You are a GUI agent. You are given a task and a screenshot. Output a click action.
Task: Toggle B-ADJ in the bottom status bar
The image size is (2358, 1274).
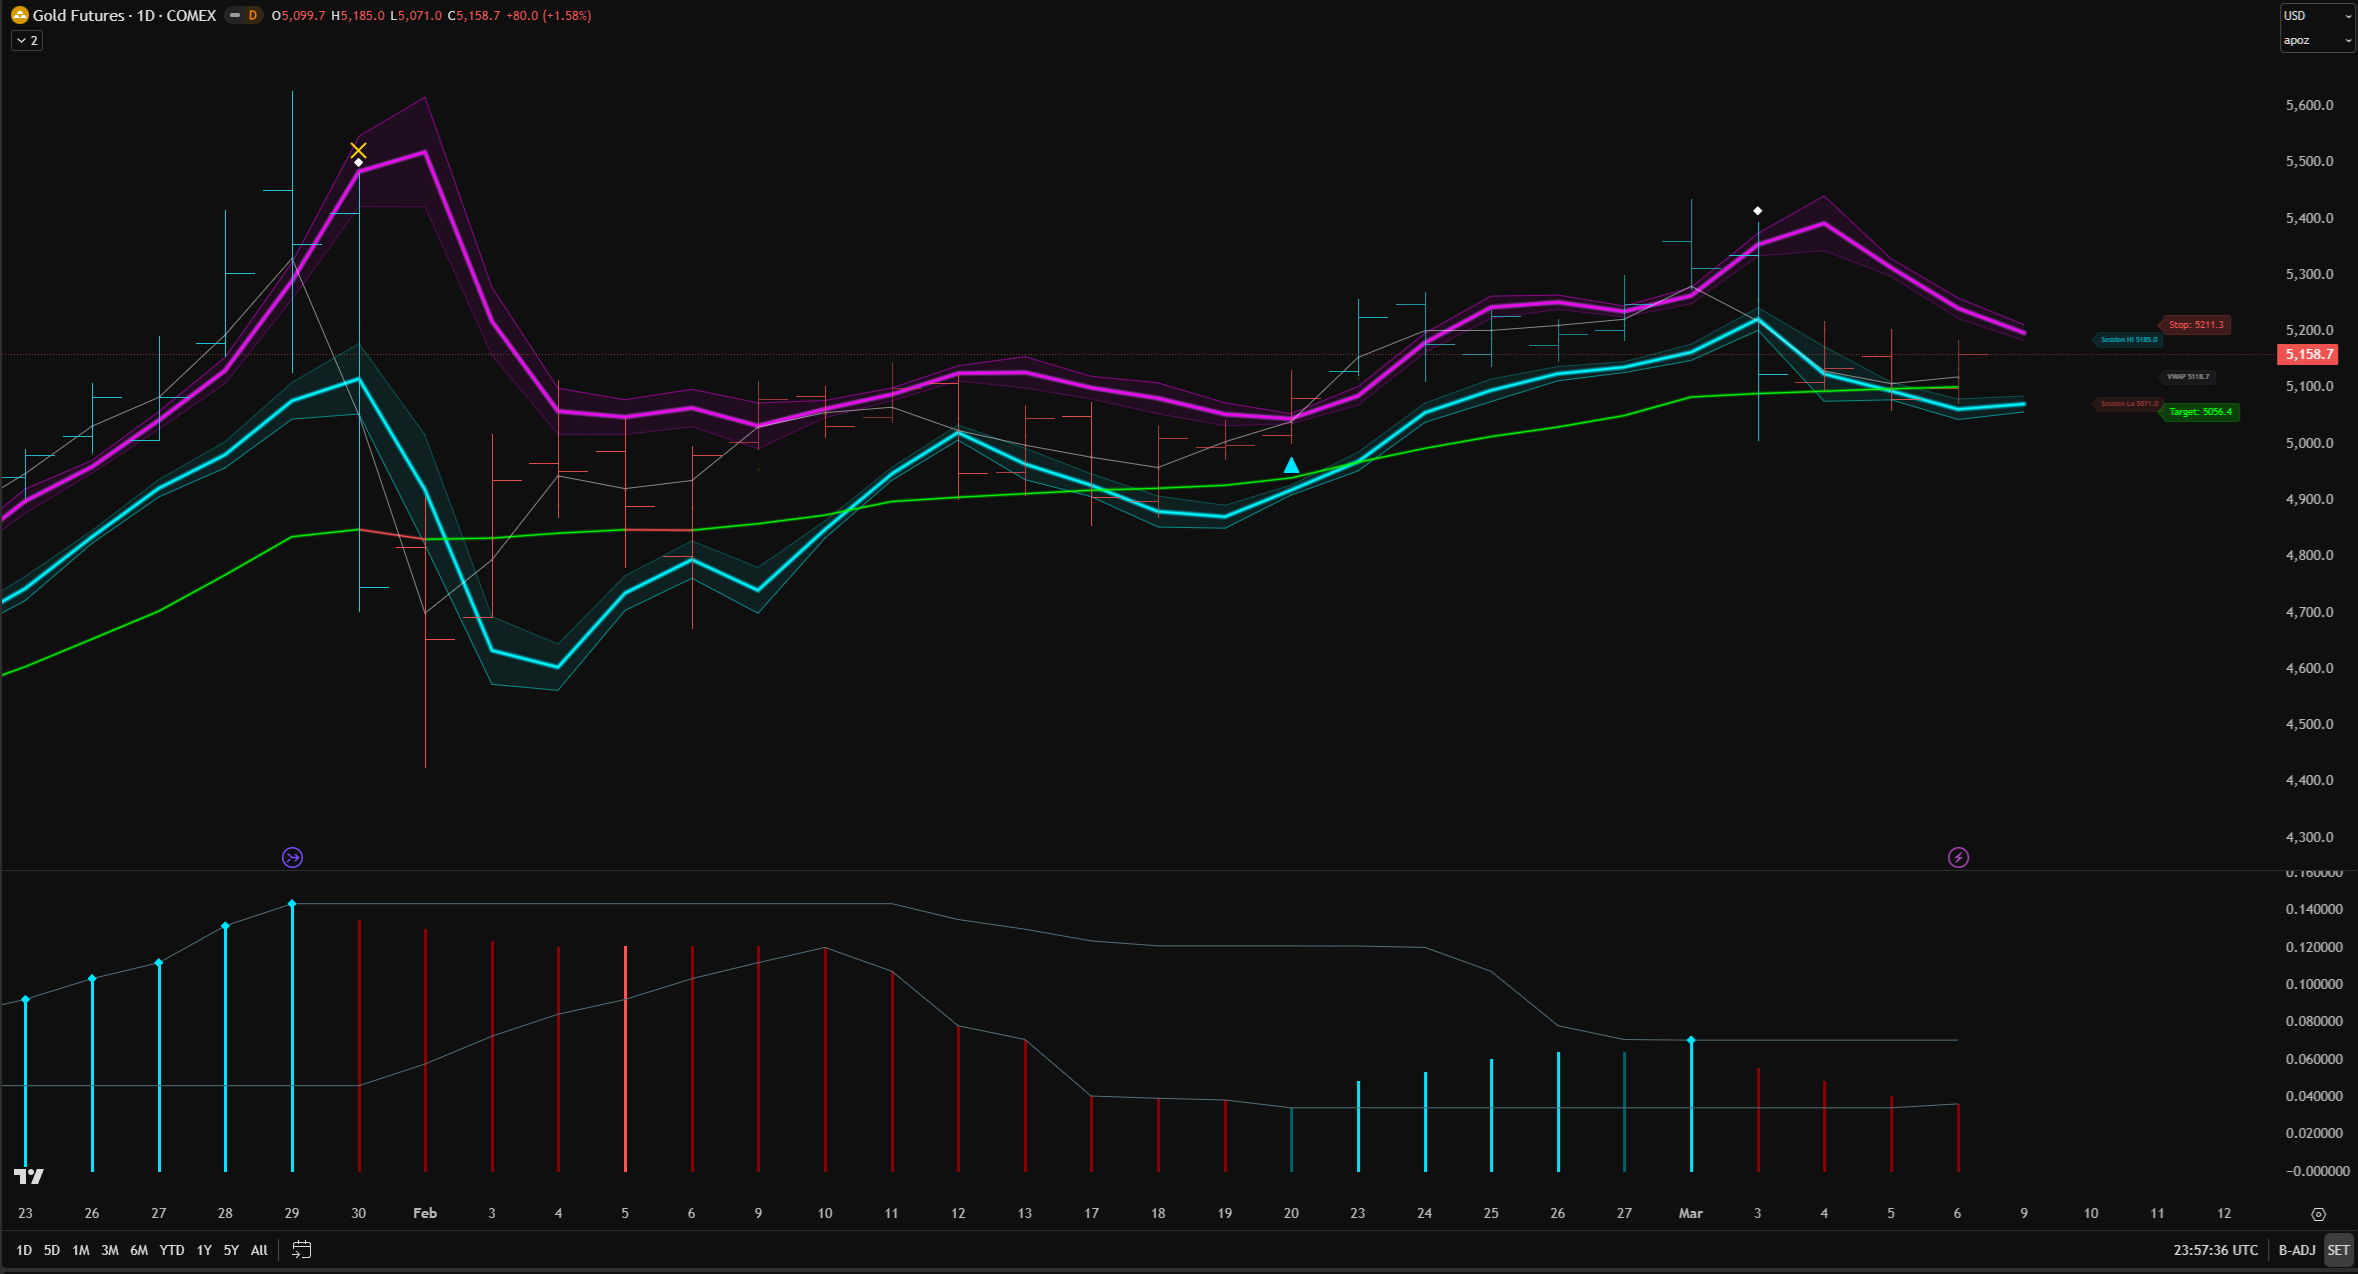(x=2295, y=1249)
